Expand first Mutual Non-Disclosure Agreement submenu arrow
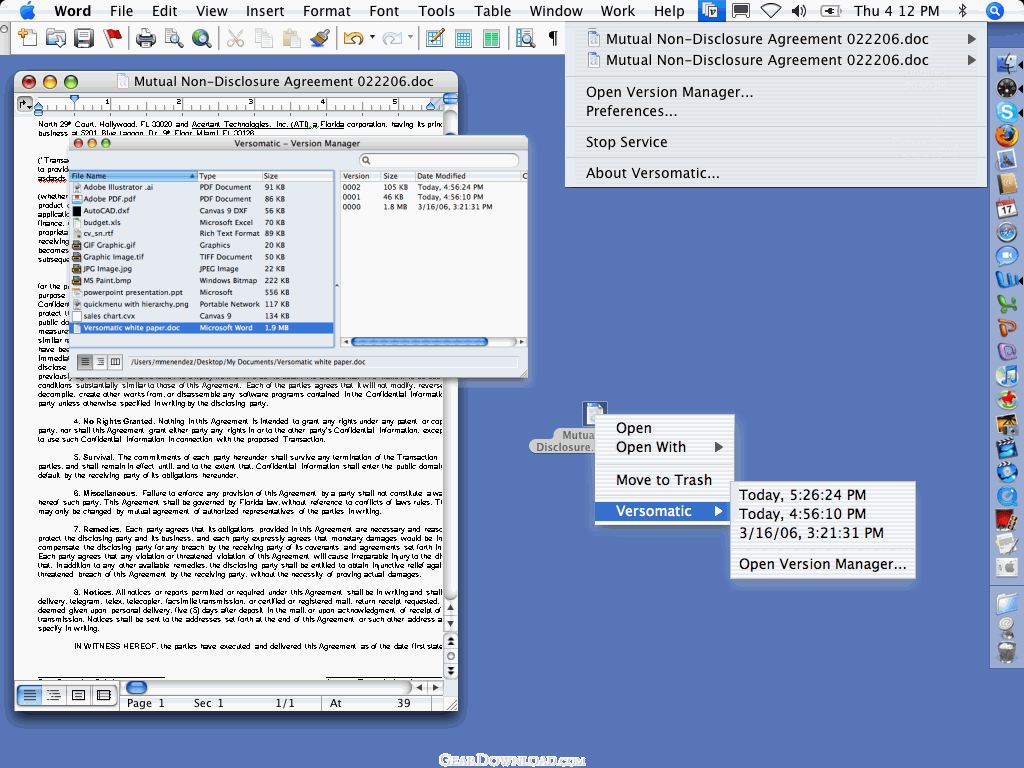The image size is (1024, 768). (x=972, y=39)
